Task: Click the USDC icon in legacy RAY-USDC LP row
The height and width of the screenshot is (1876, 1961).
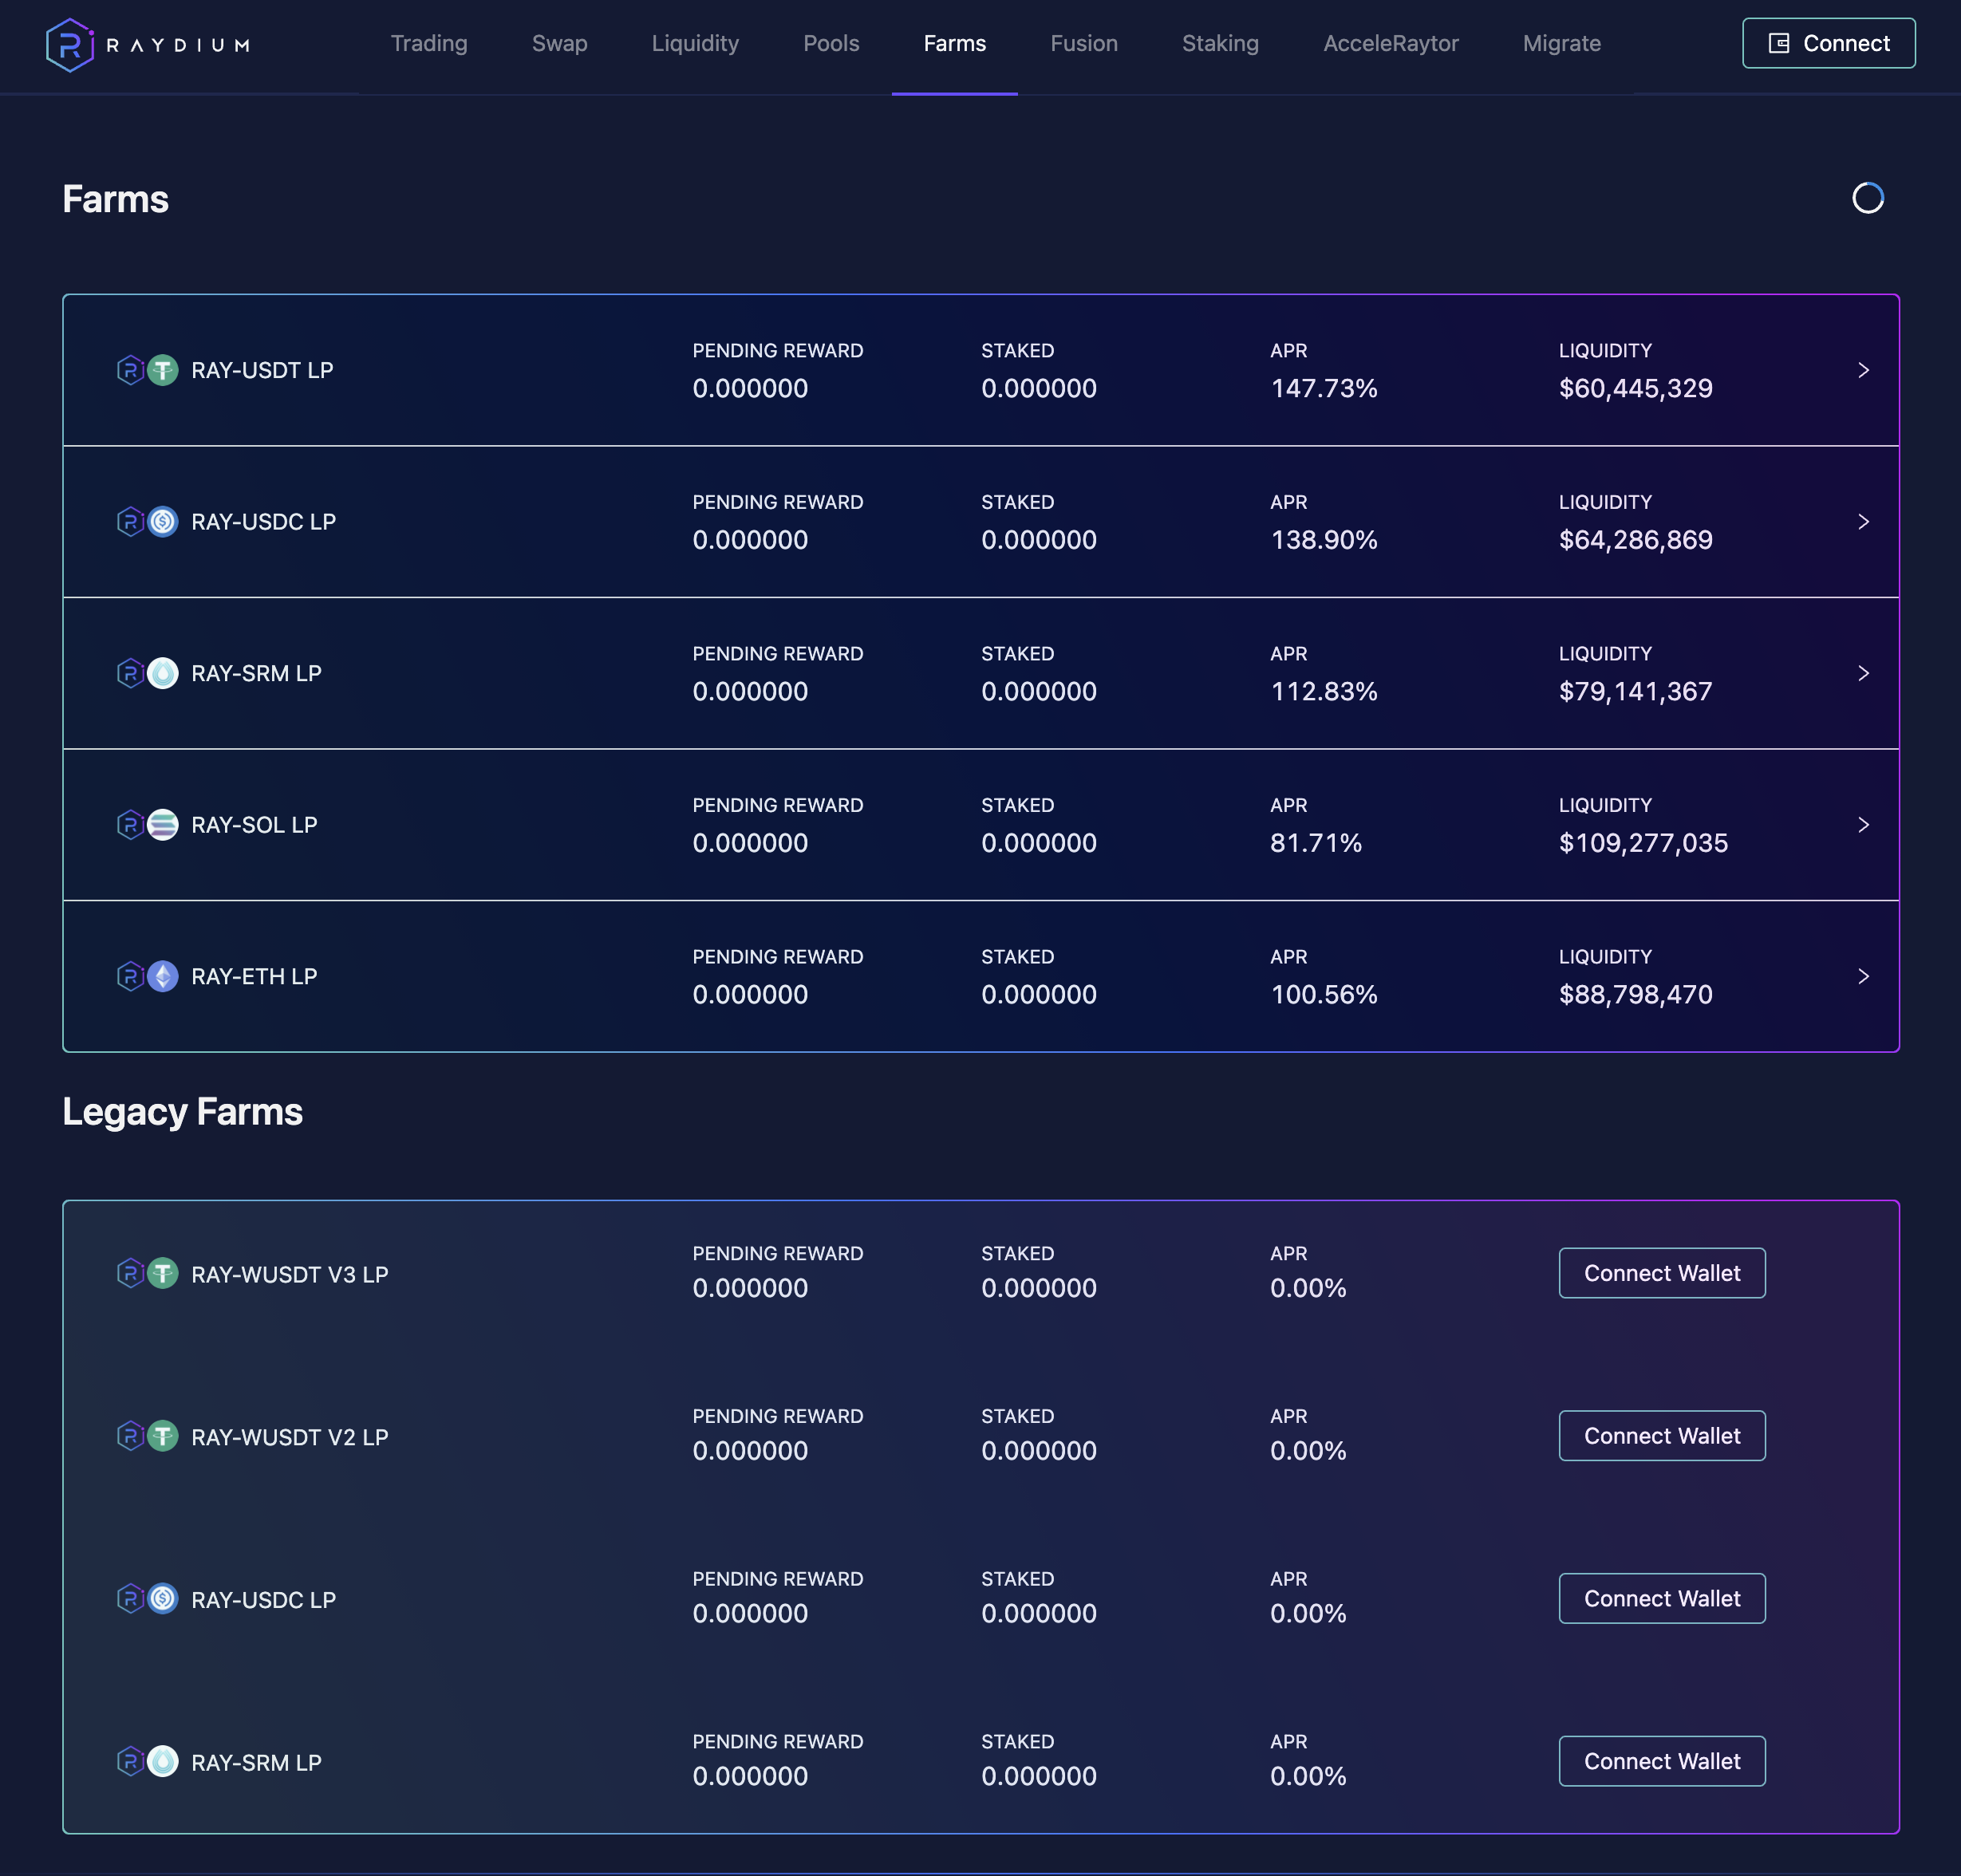Action: 163,1599
